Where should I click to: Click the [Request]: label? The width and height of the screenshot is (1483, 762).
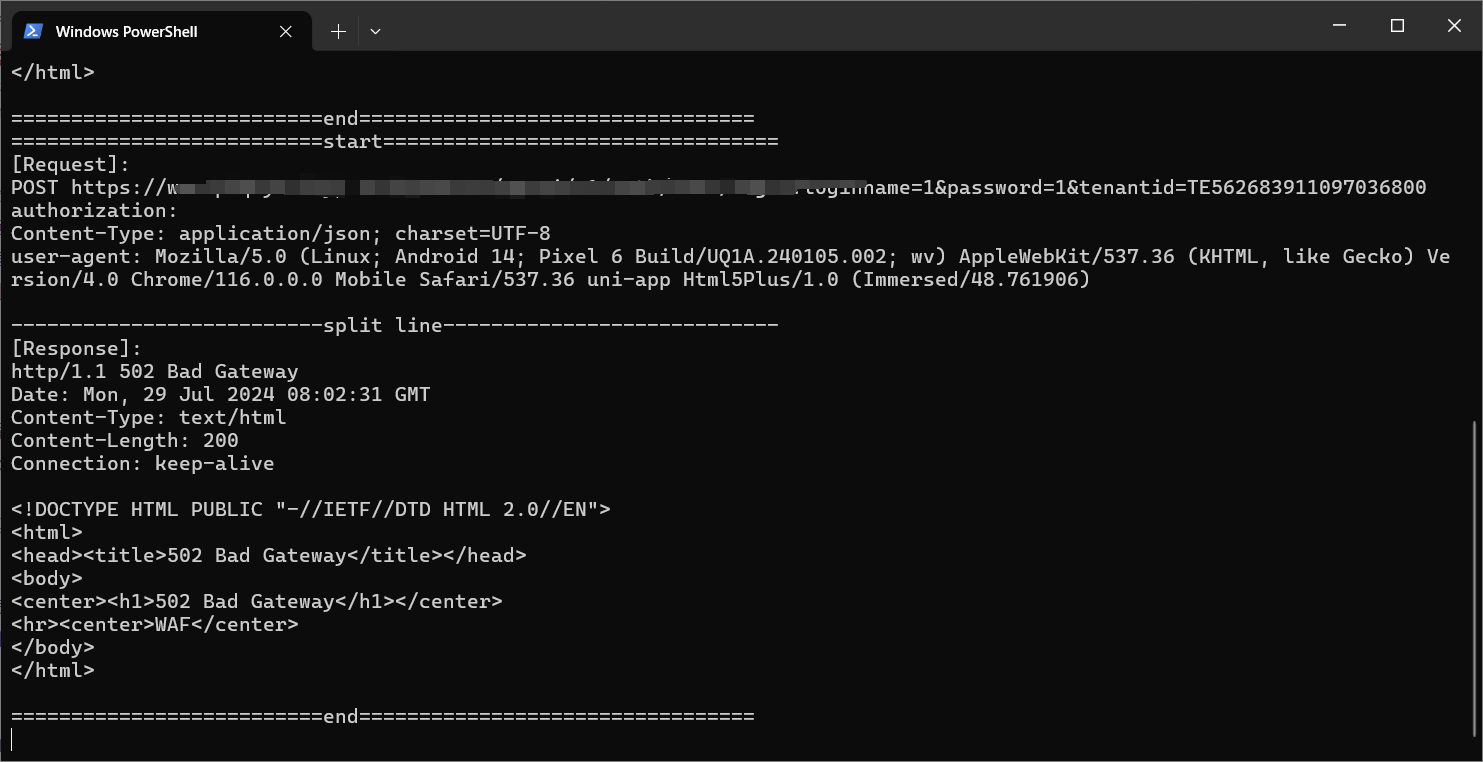70,164
